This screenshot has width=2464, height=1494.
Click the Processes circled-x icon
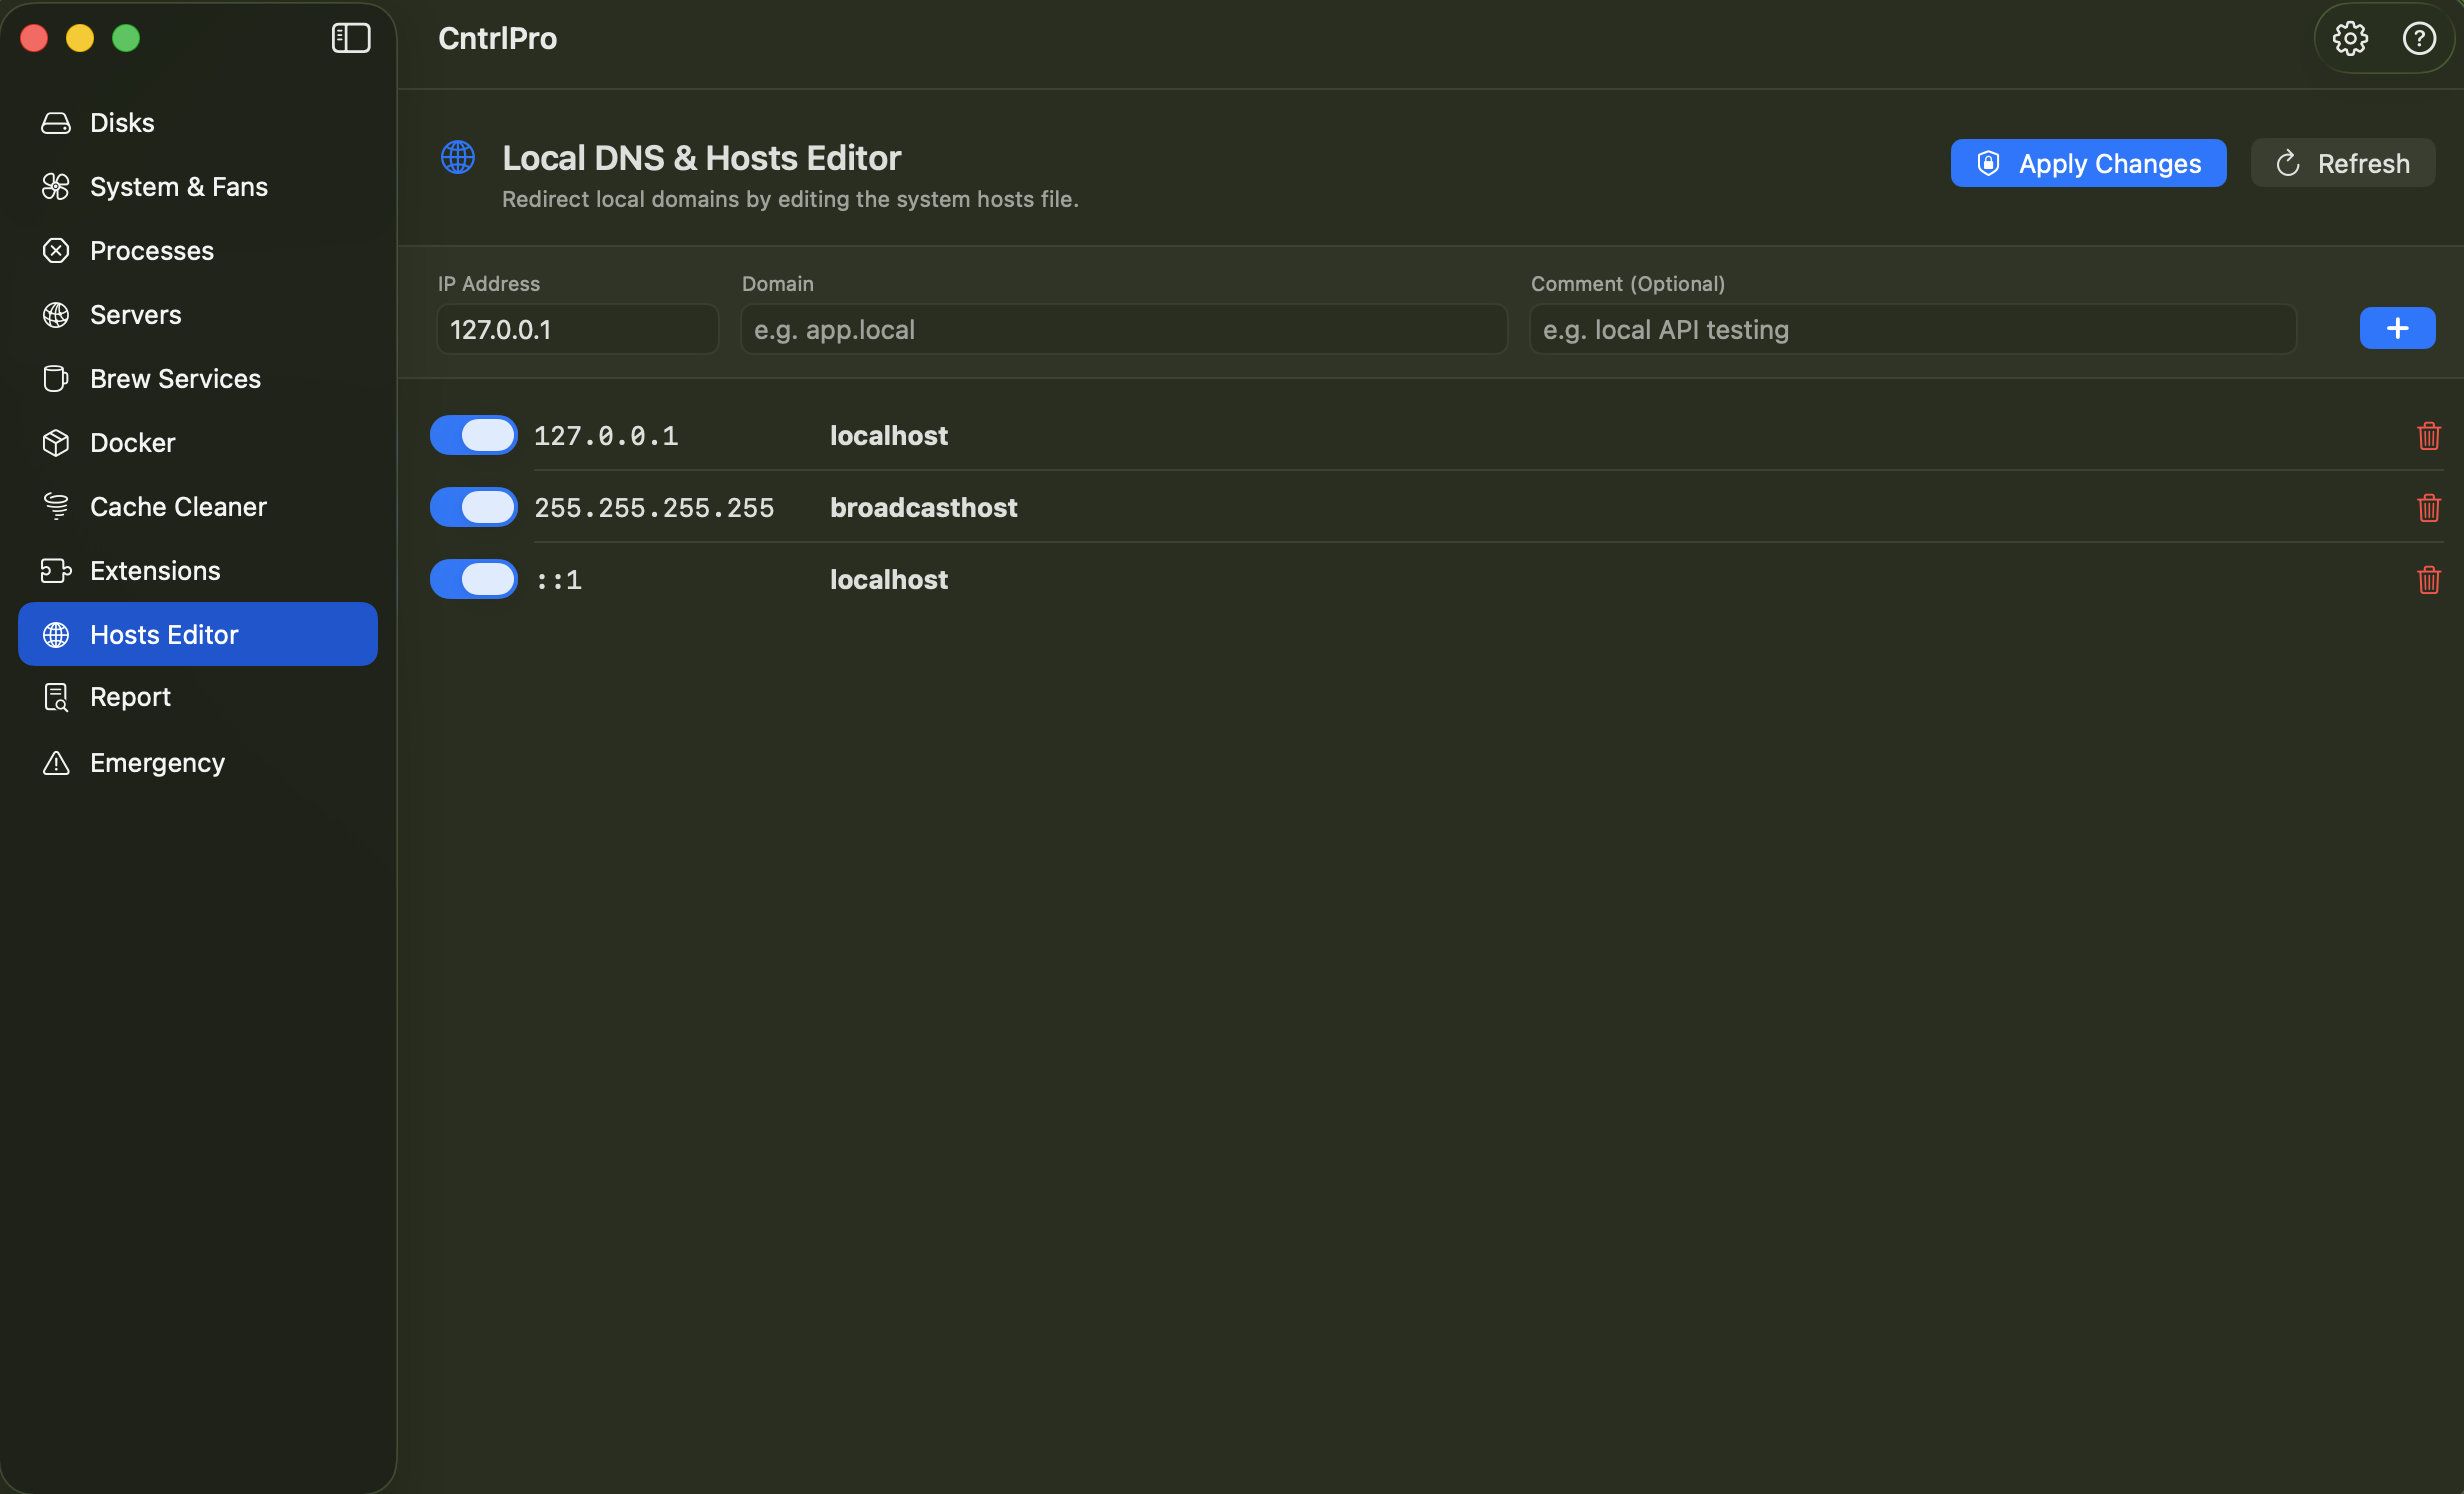56,251
